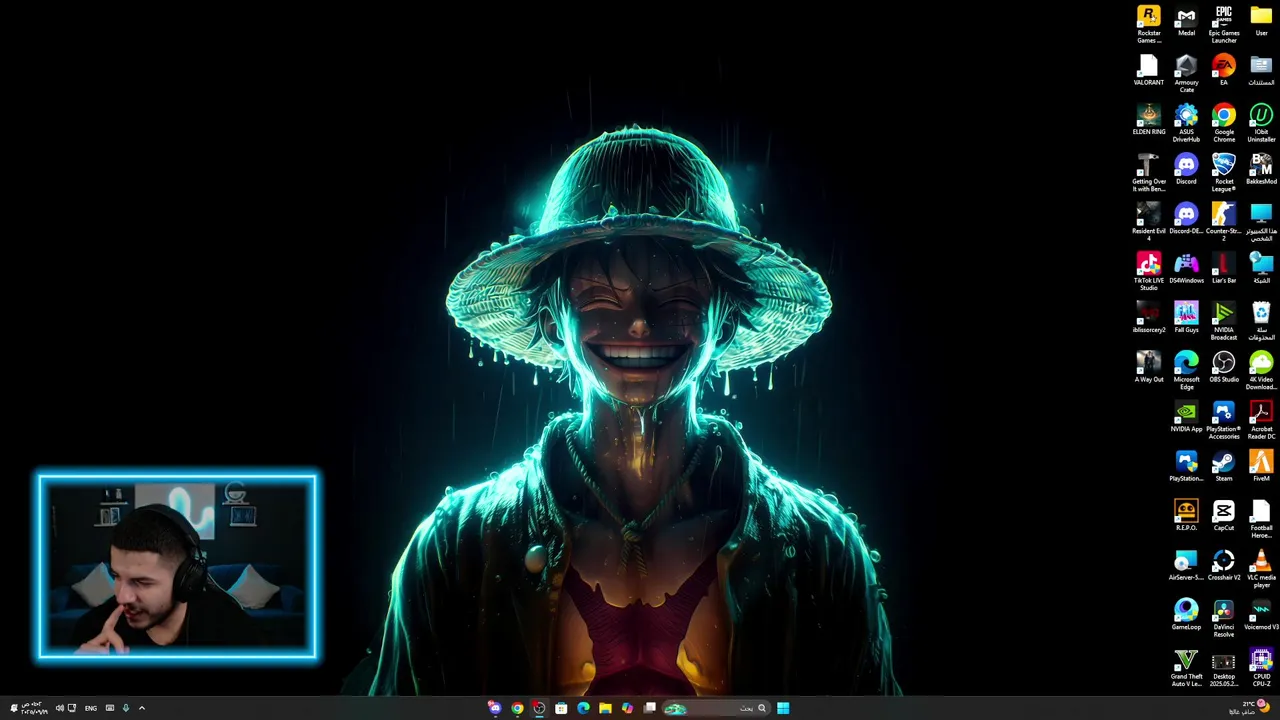Select 4K Video Downloader icon

(1261, 371)
